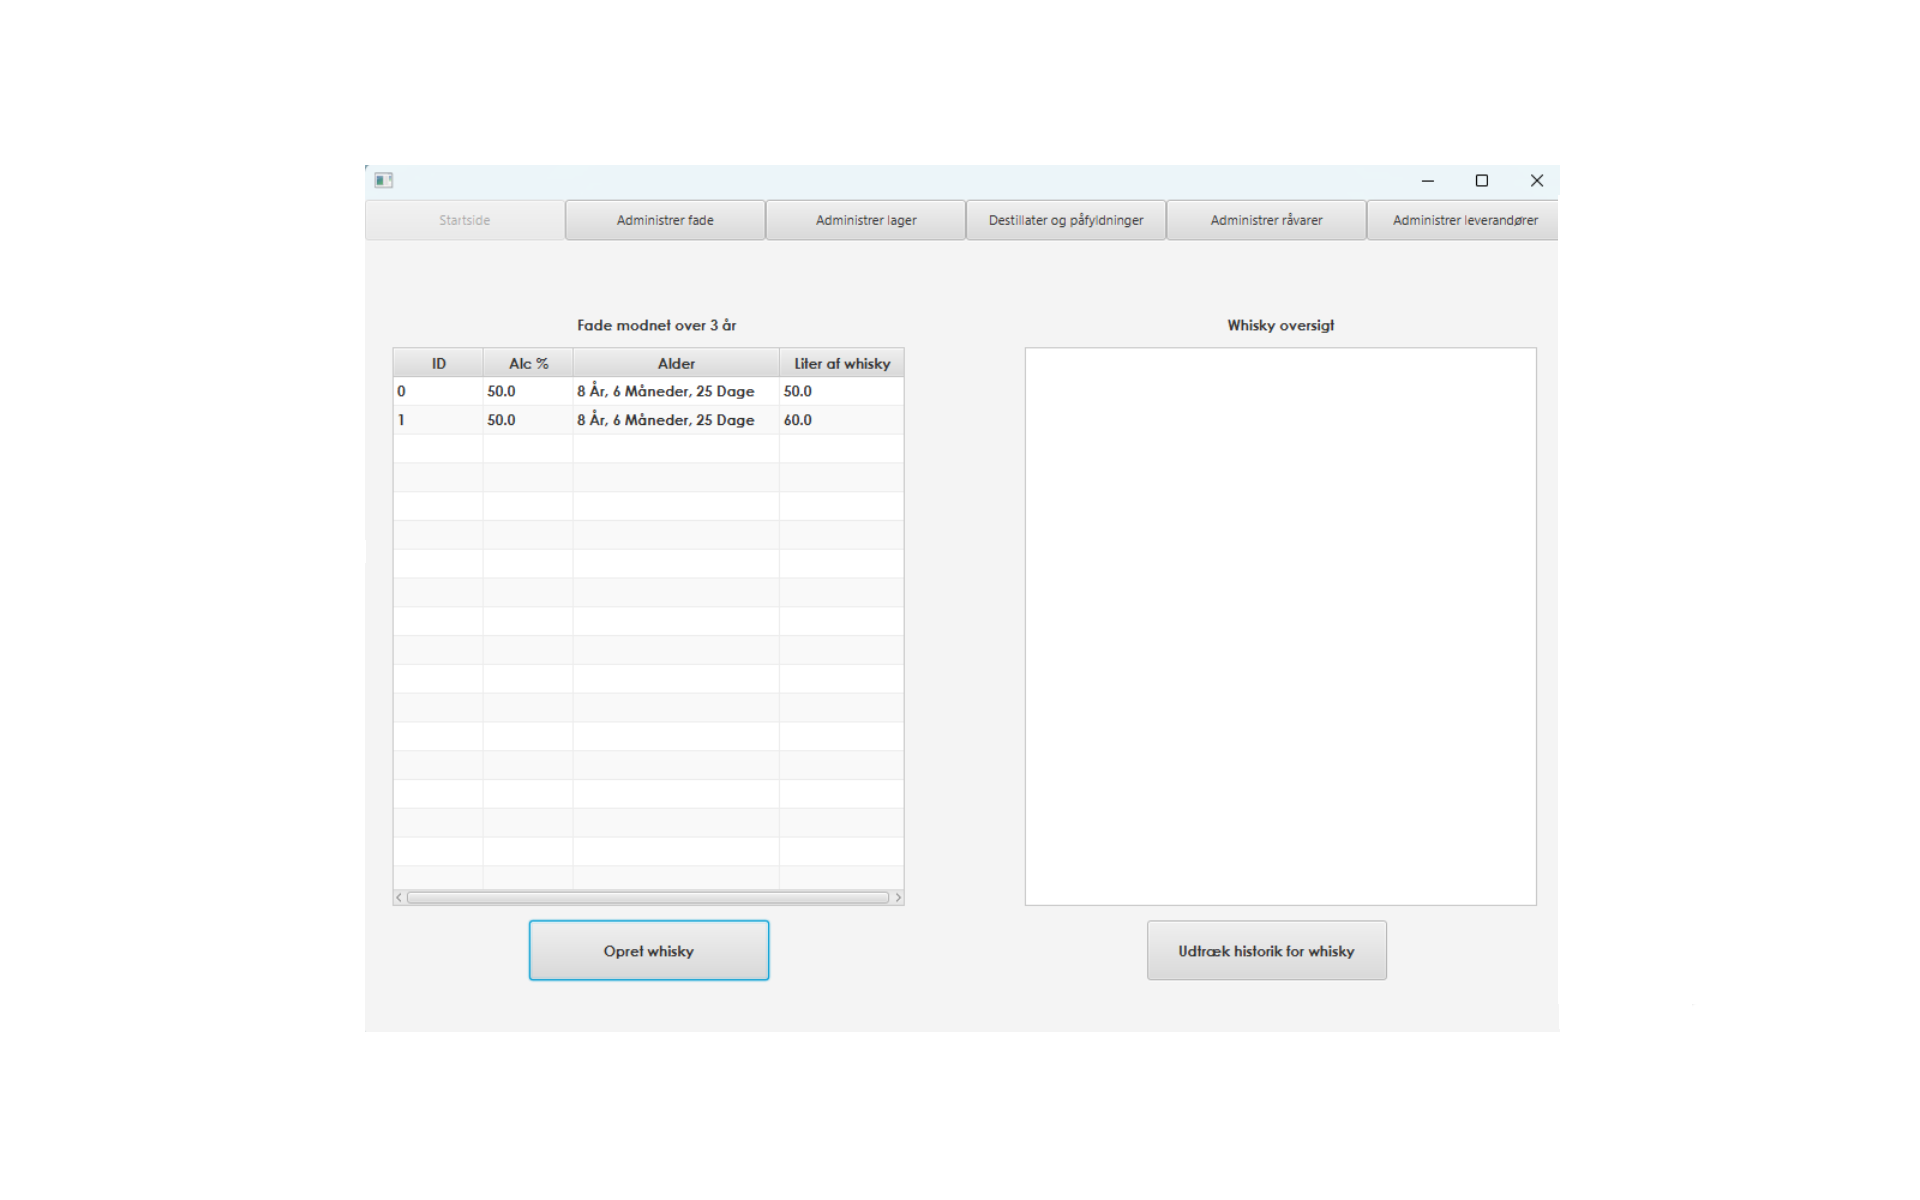Sort table by Alder column header

click(676, 363)
